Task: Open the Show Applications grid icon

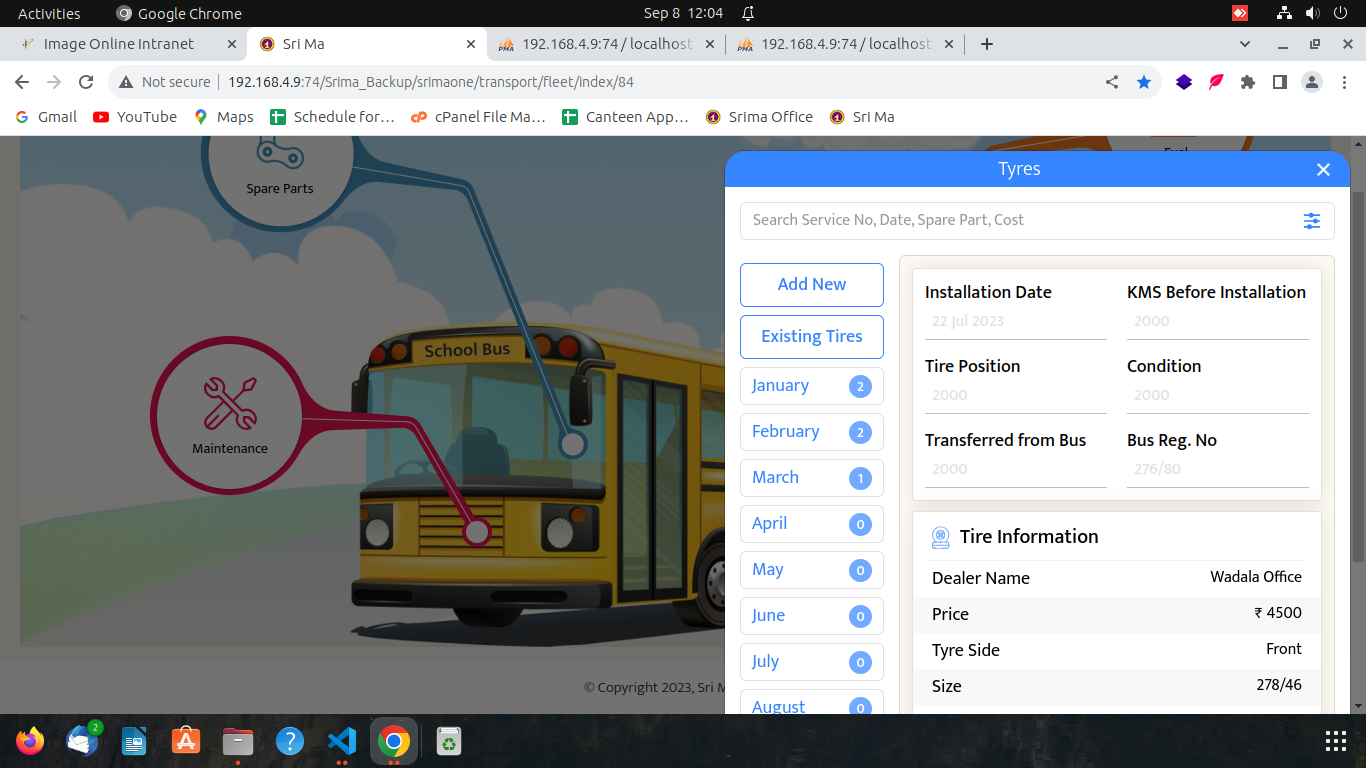Action: [x=1335, y=741]
